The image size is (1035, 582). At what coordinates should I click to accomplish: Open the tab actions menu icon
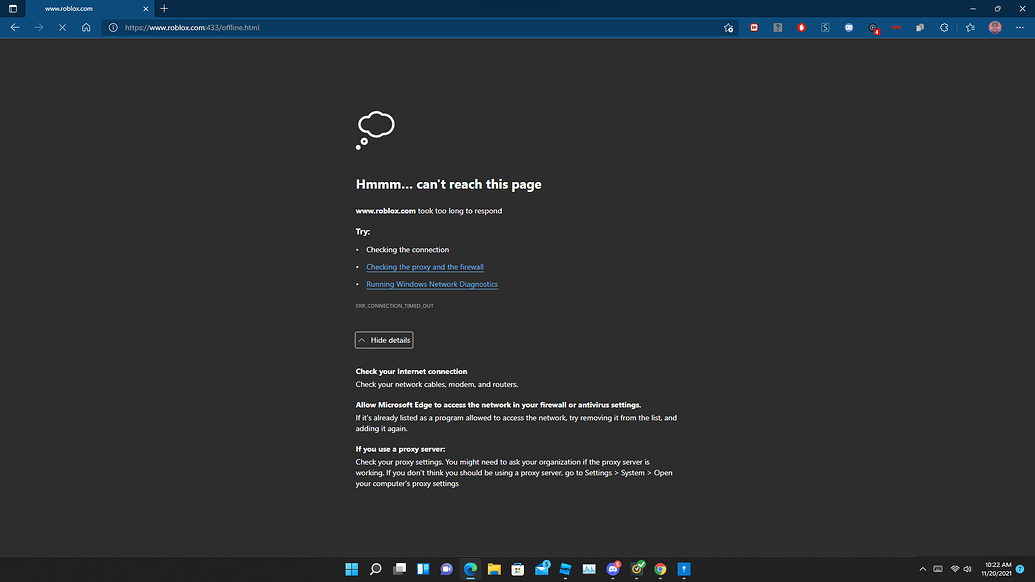tap(13, 9)
